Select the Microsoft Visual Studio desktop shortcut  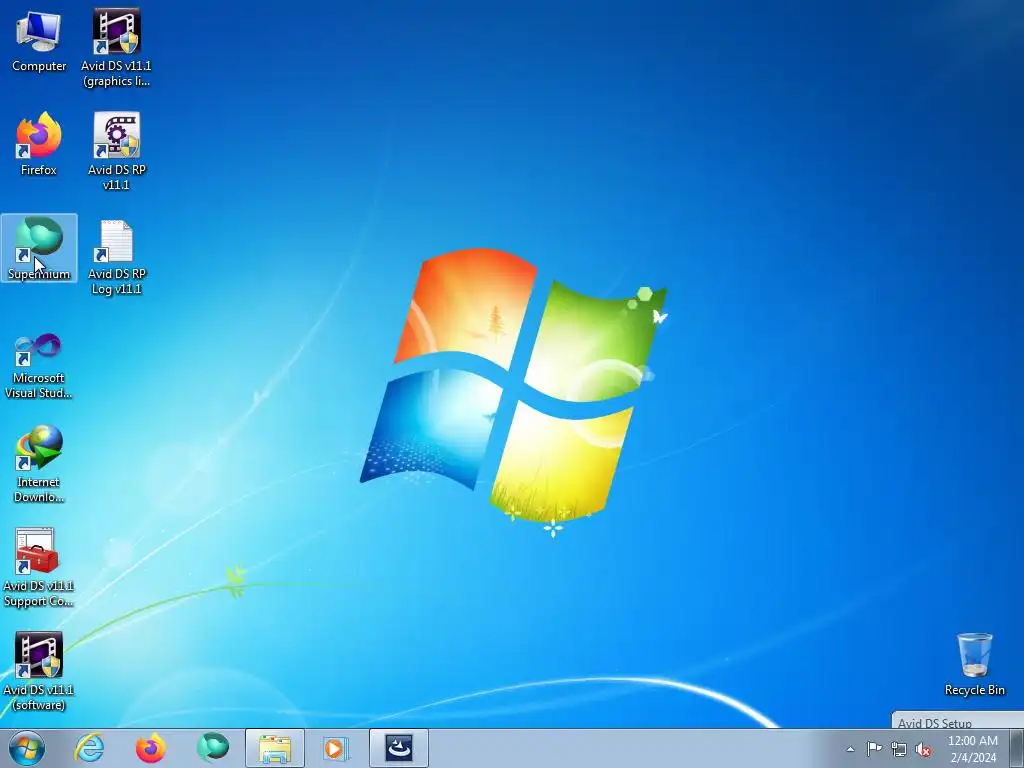tap(39, 366)
